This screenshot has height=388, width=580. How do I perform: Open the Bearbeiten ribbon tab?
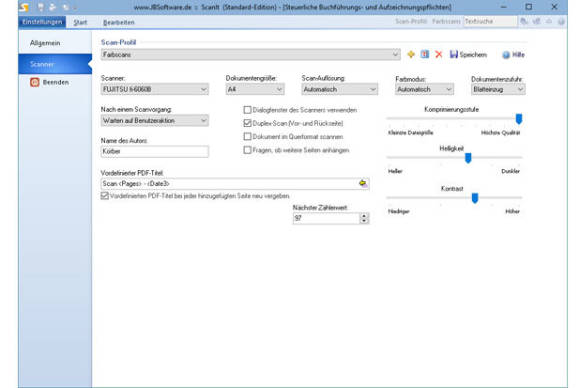pyautogui.click(x=119, y=22)
